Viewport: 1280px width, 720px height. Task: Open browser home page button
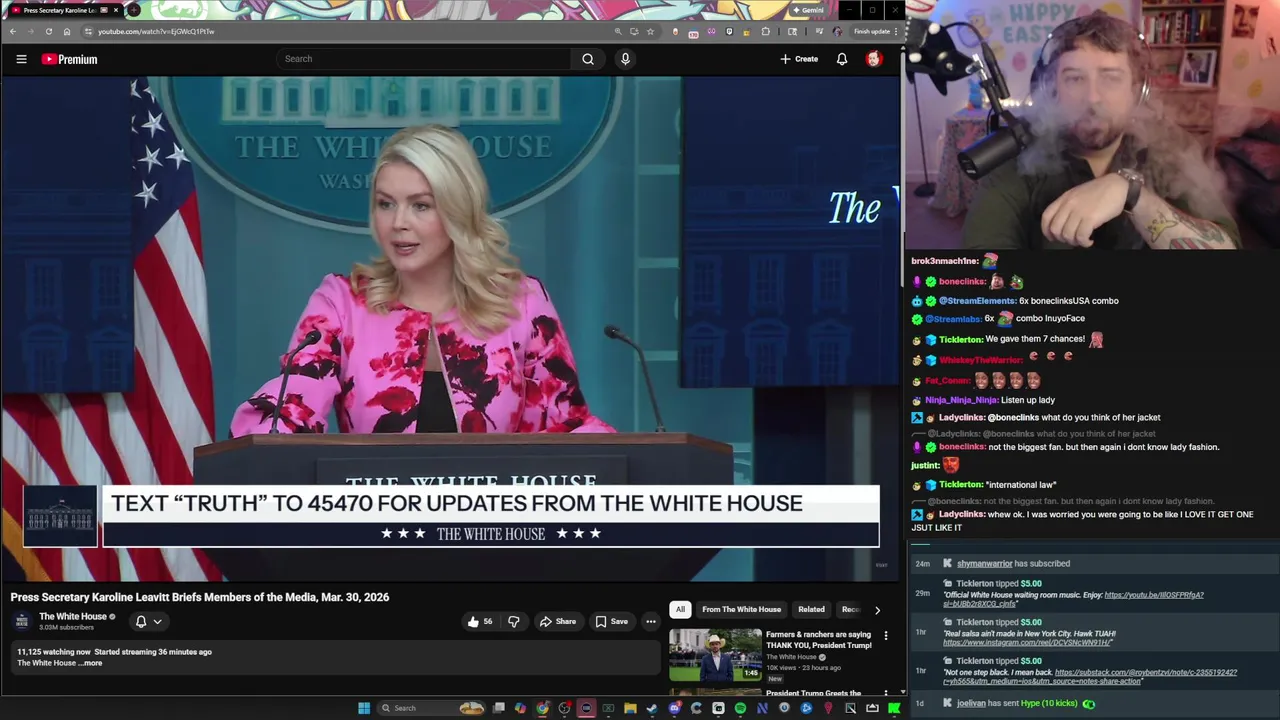coord(67,31)
